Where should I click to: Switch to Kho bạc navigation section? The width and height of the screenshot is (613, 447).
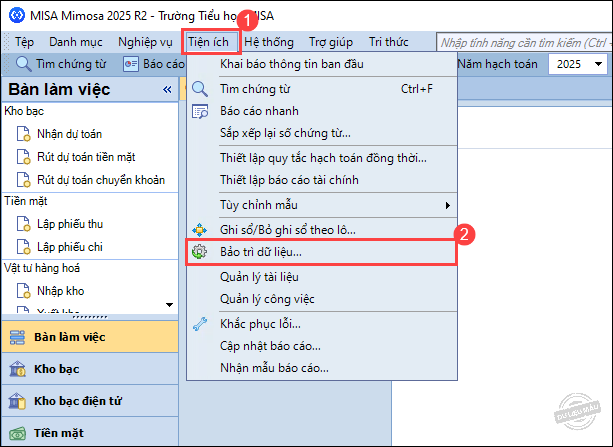tap(90, 369)
